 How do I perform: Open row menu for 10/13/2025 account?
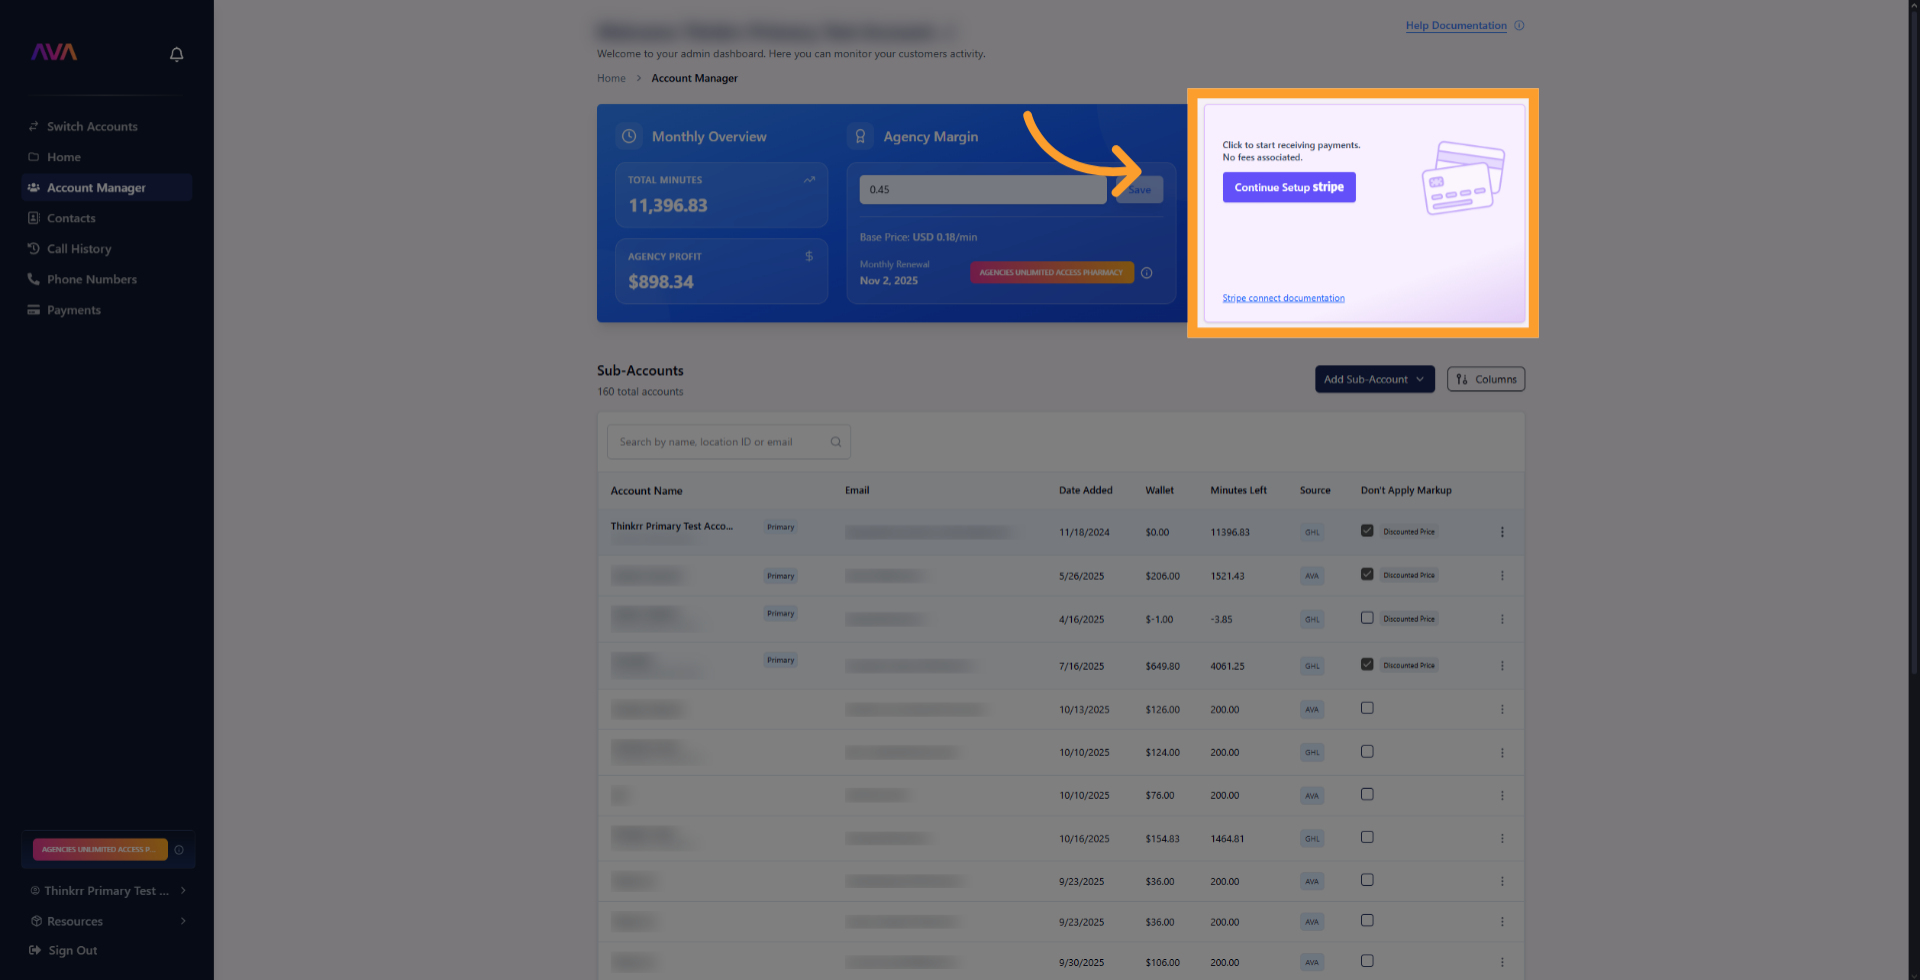(x=1502, y=710)
